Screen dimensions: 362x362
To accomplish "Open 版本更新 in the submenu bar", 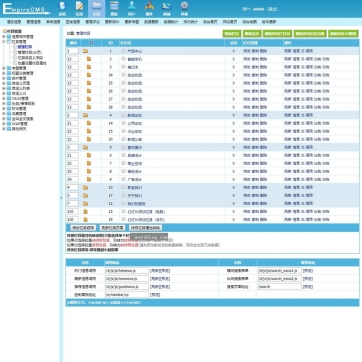I will (x=269, y=22).
